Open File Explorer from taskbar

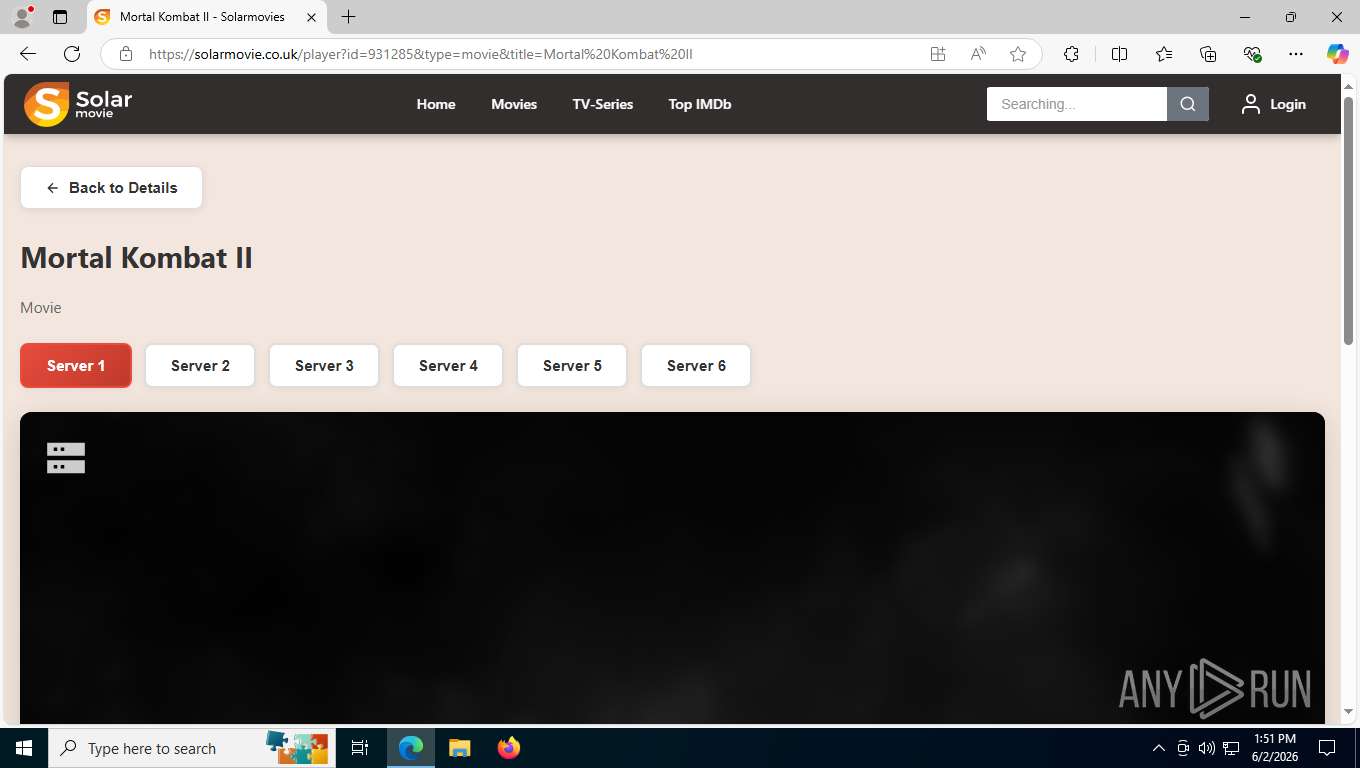click(459, 748)
